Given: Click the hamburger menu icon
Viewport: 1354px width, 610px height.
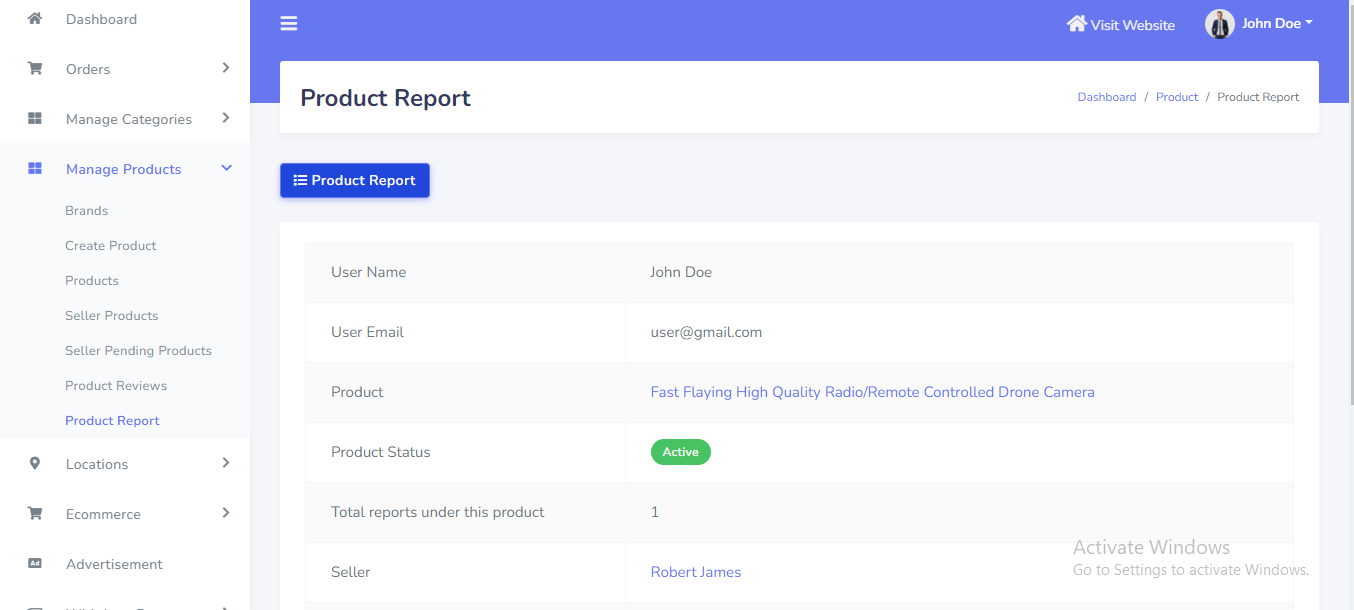Looking at the screenshot, I should (x=289, y=24).
